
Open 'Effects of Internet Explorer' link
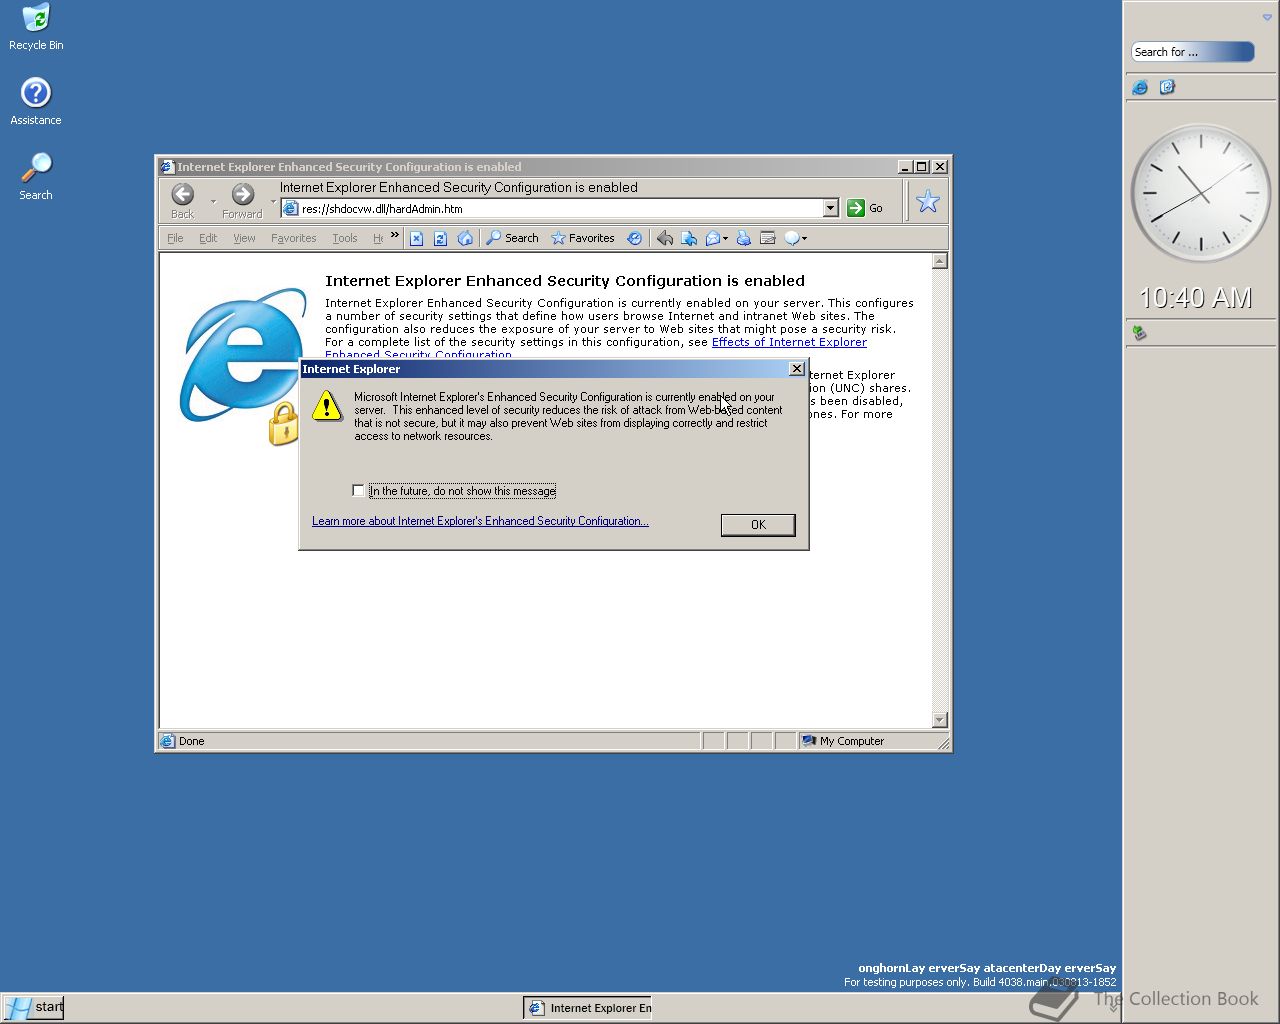click(789, 342)
